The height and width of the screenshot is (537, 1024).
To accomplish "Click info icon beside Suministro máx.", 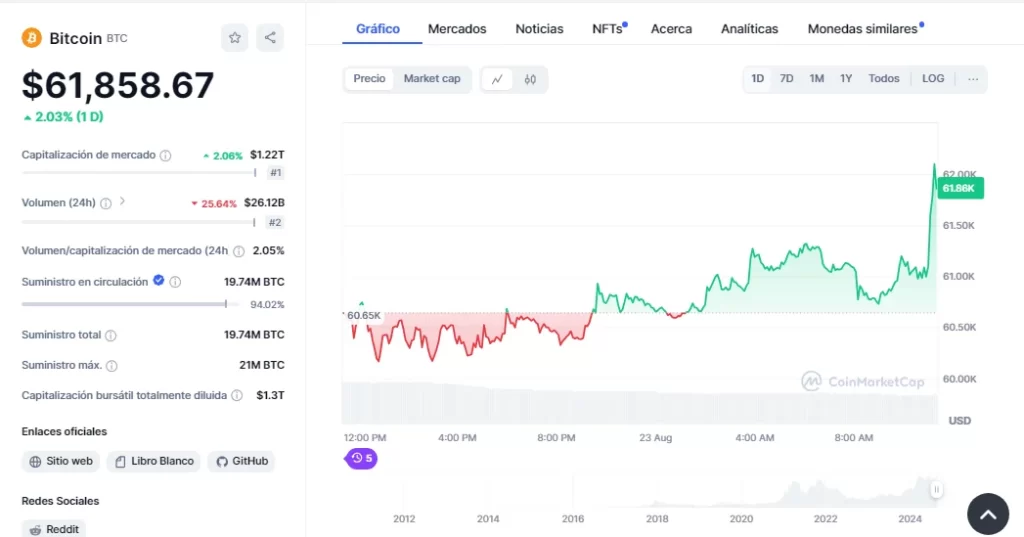I will point(112,366).
